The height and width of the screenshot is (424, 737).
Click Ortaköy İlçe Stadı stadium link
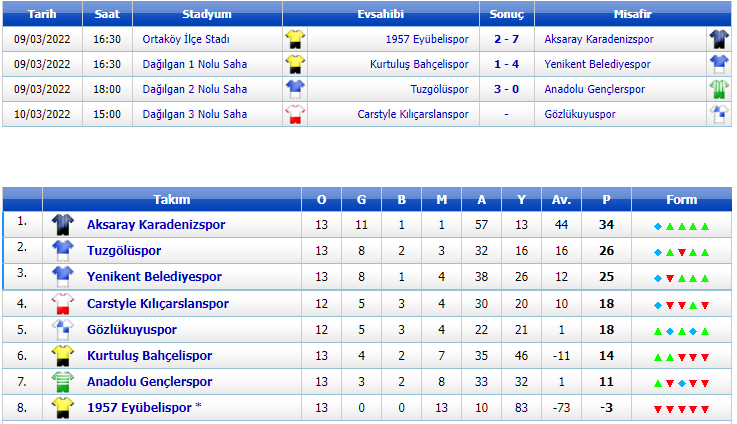[x=186, y=39]
